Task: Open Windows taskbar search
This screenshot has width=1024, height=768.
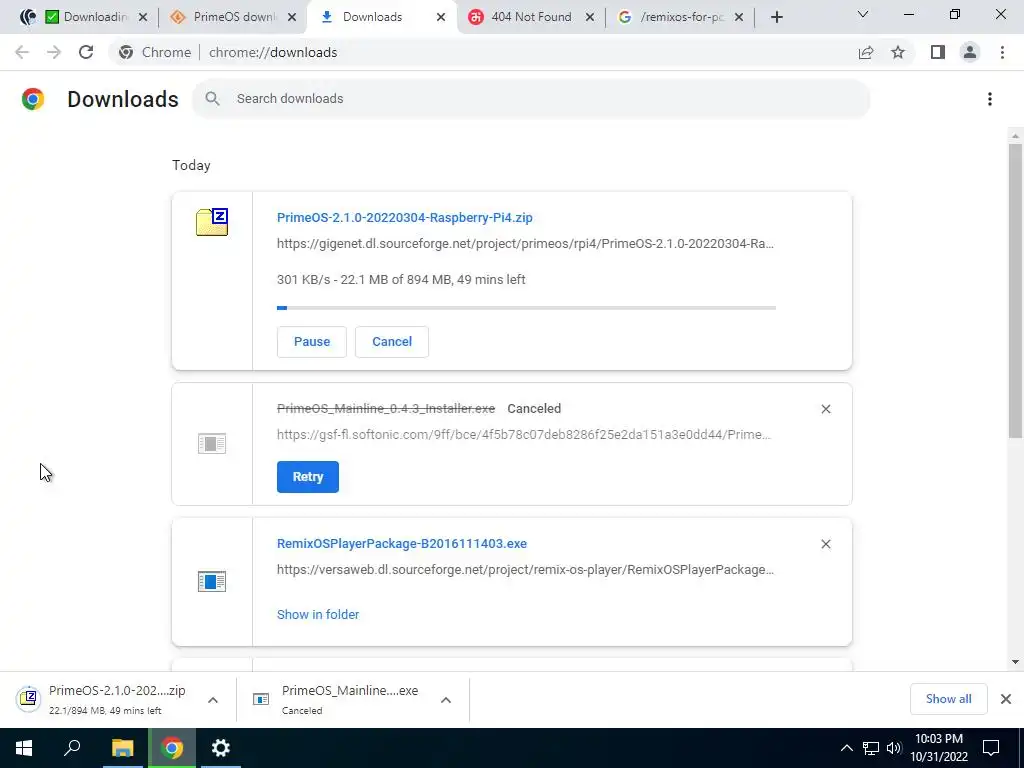Action: [72, 748]
